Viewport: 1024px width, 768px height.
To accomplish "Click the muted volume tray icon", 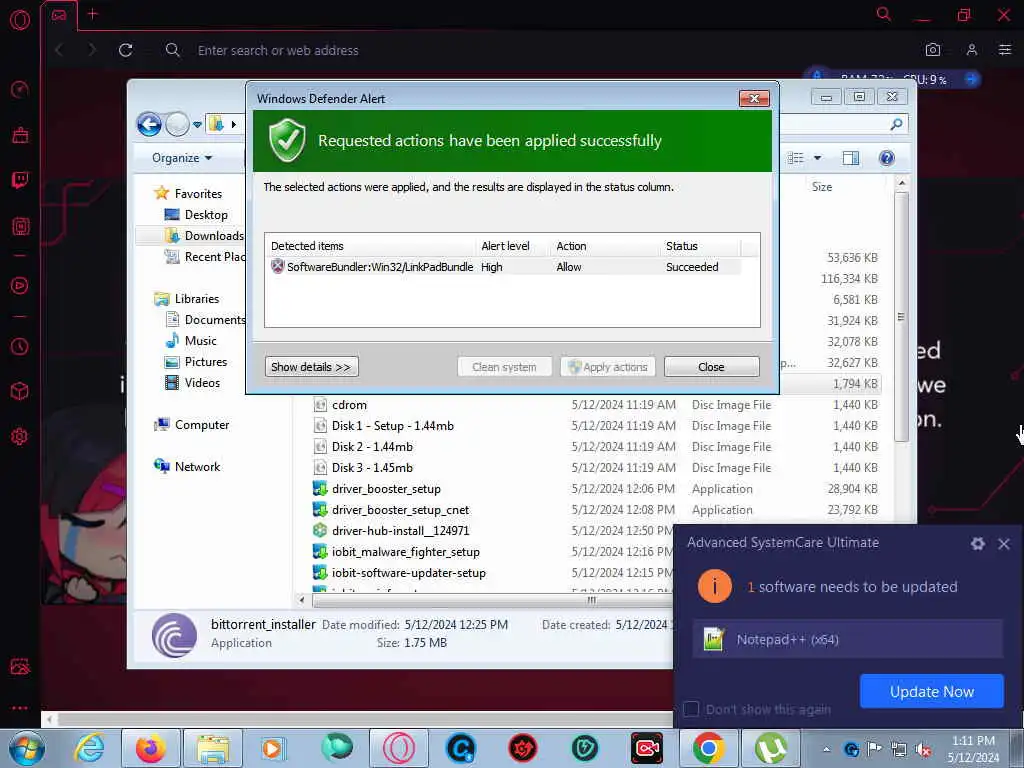I will (923, 749).
